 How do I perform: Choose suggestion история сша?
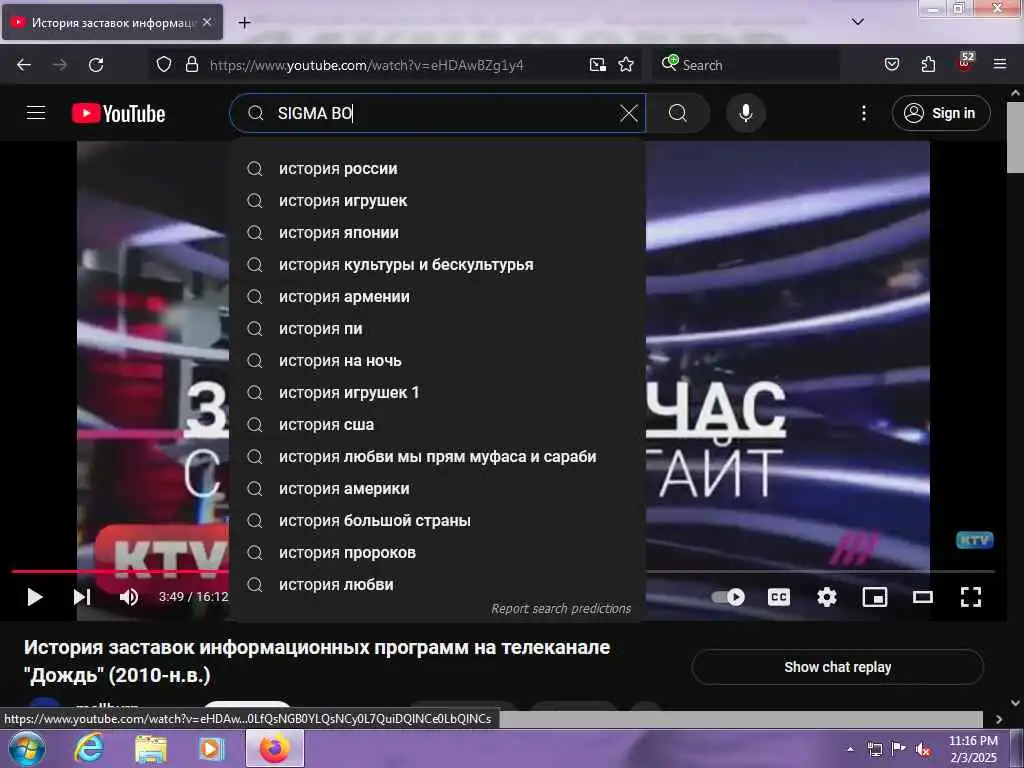pos(438,424)
